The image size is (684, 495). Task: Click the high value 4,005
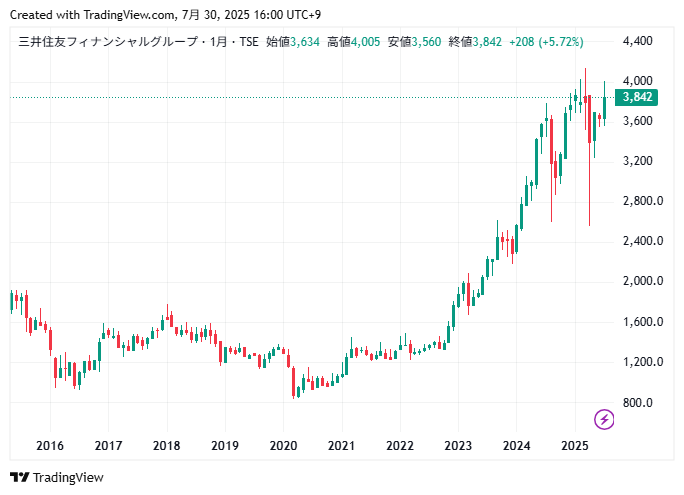coord(366,42)
